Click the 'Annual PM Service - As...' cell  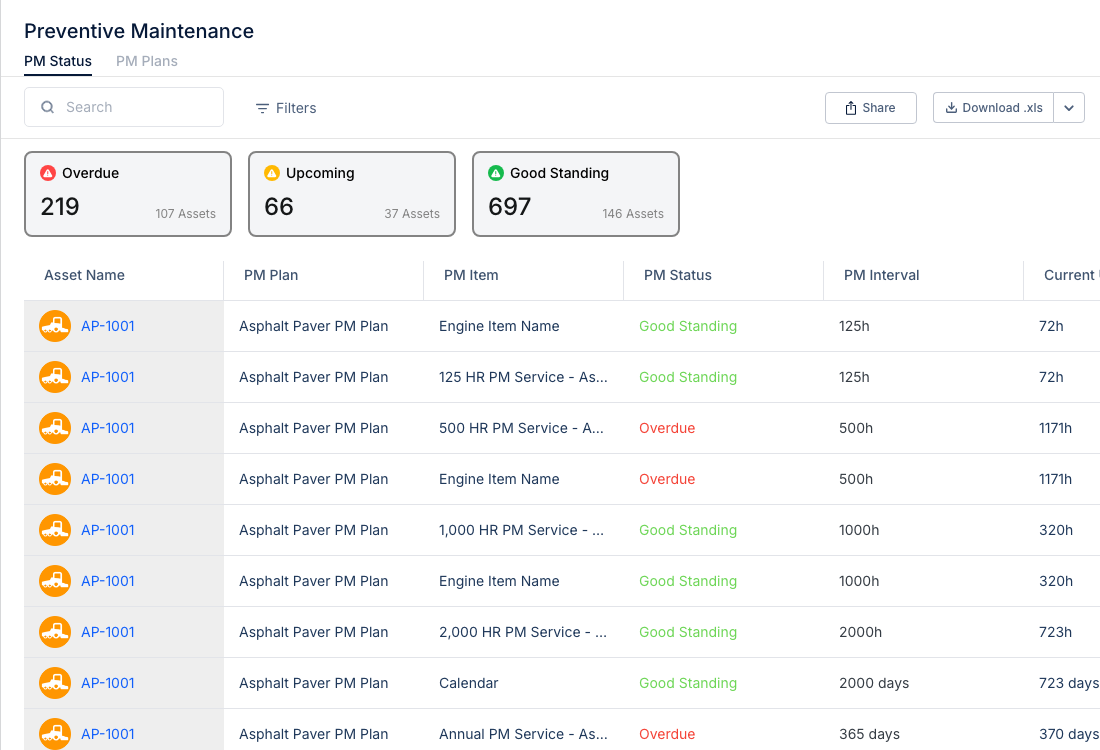click(523, 734)
